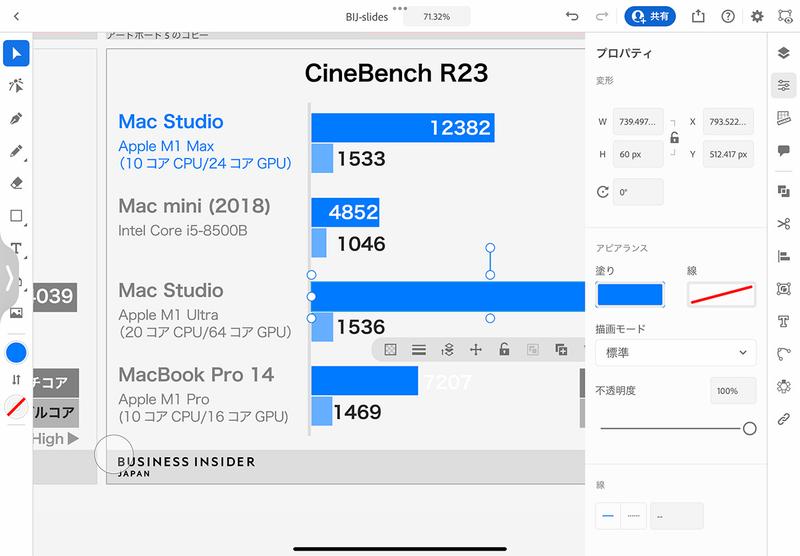Tap the BIJ-slides document title

pyautogui.click(x=367, y=17)
